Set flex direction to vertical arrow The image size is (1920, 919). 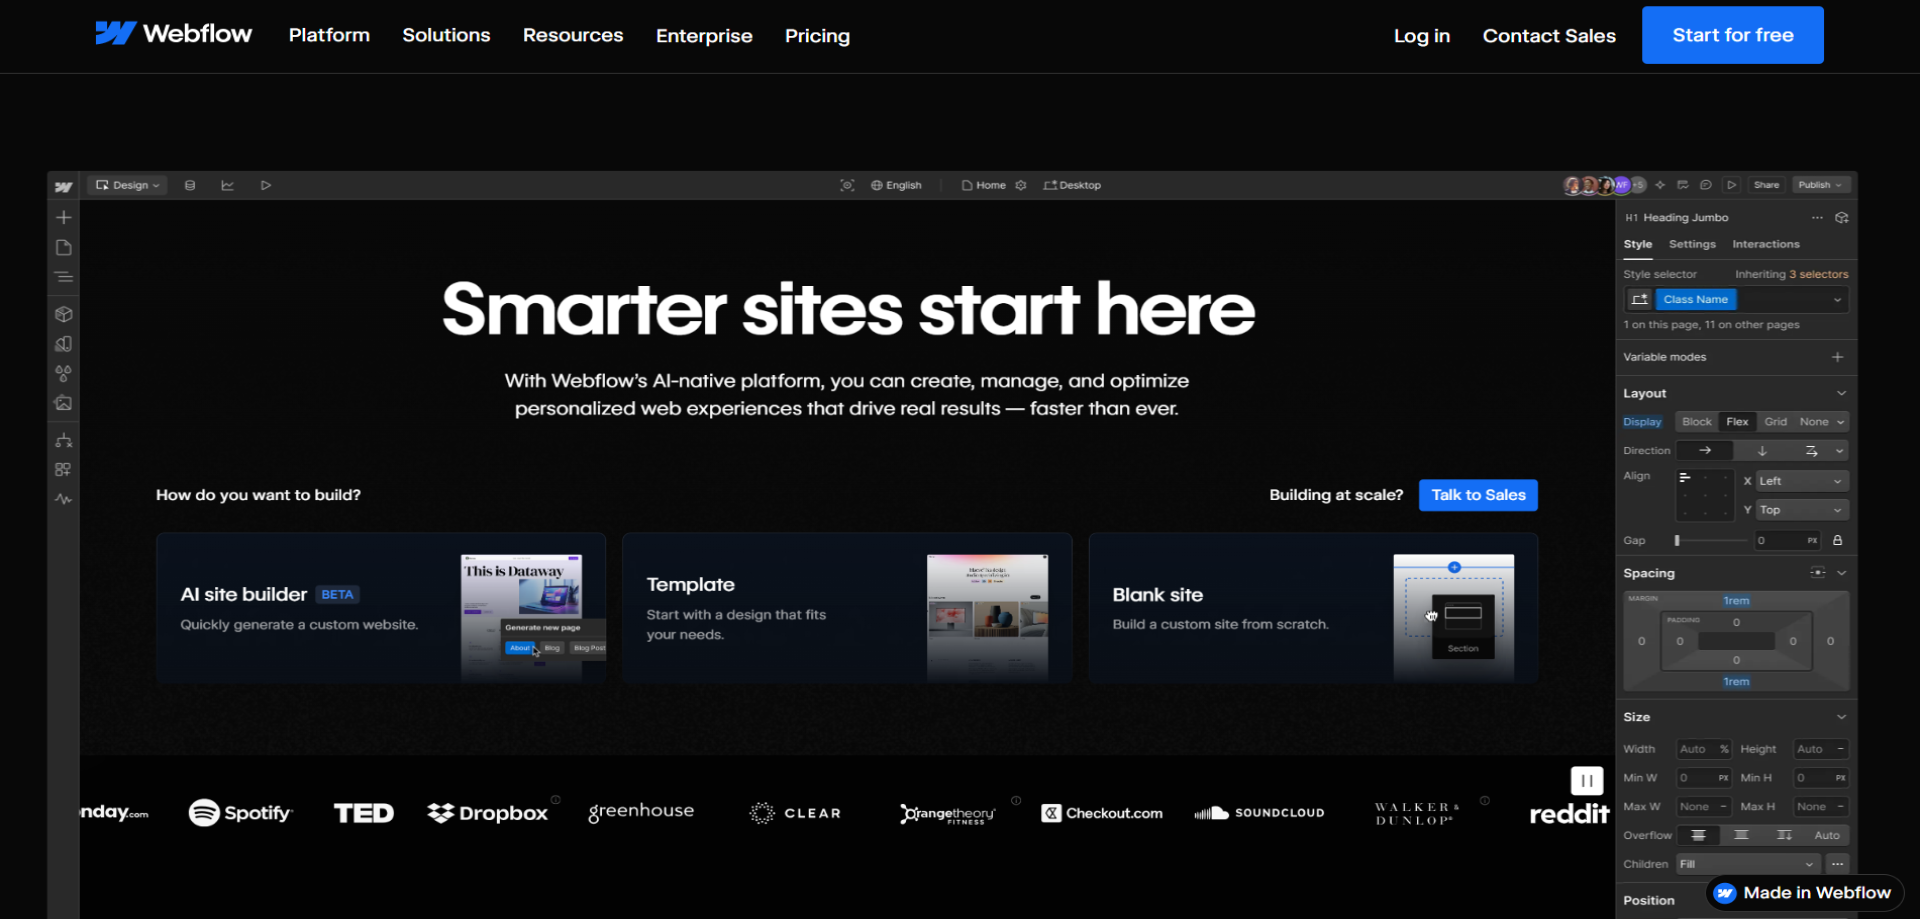(x=1762, y=451)
